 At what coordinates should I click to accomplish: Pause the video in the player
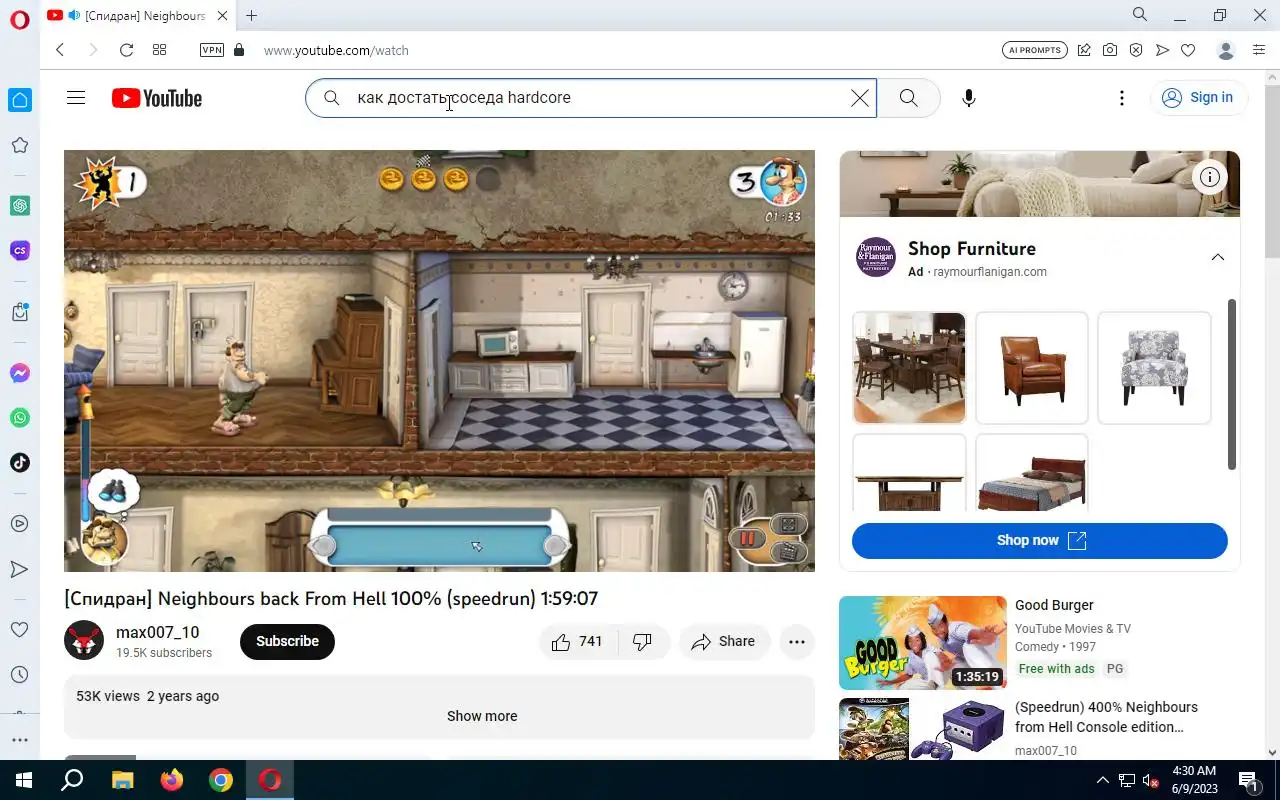pyautogui.click(x=746, y=538)
